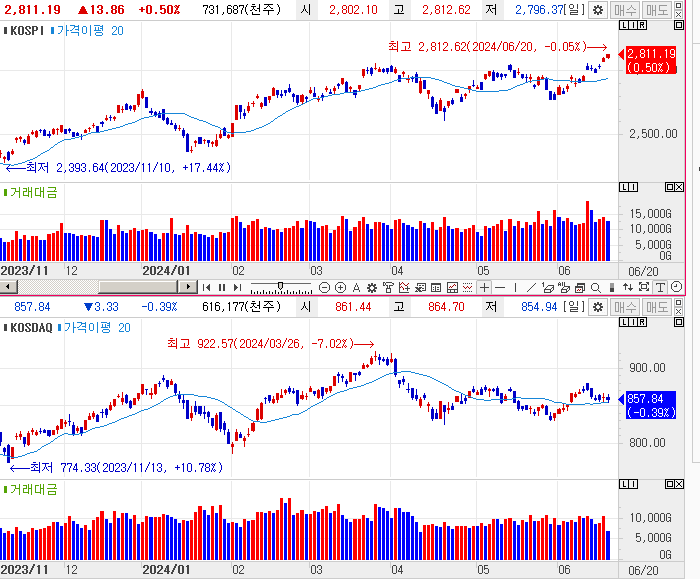Click the KOSDAQ indicator legend label
This screenshot has height=579, width=700.
click(28, 328)
